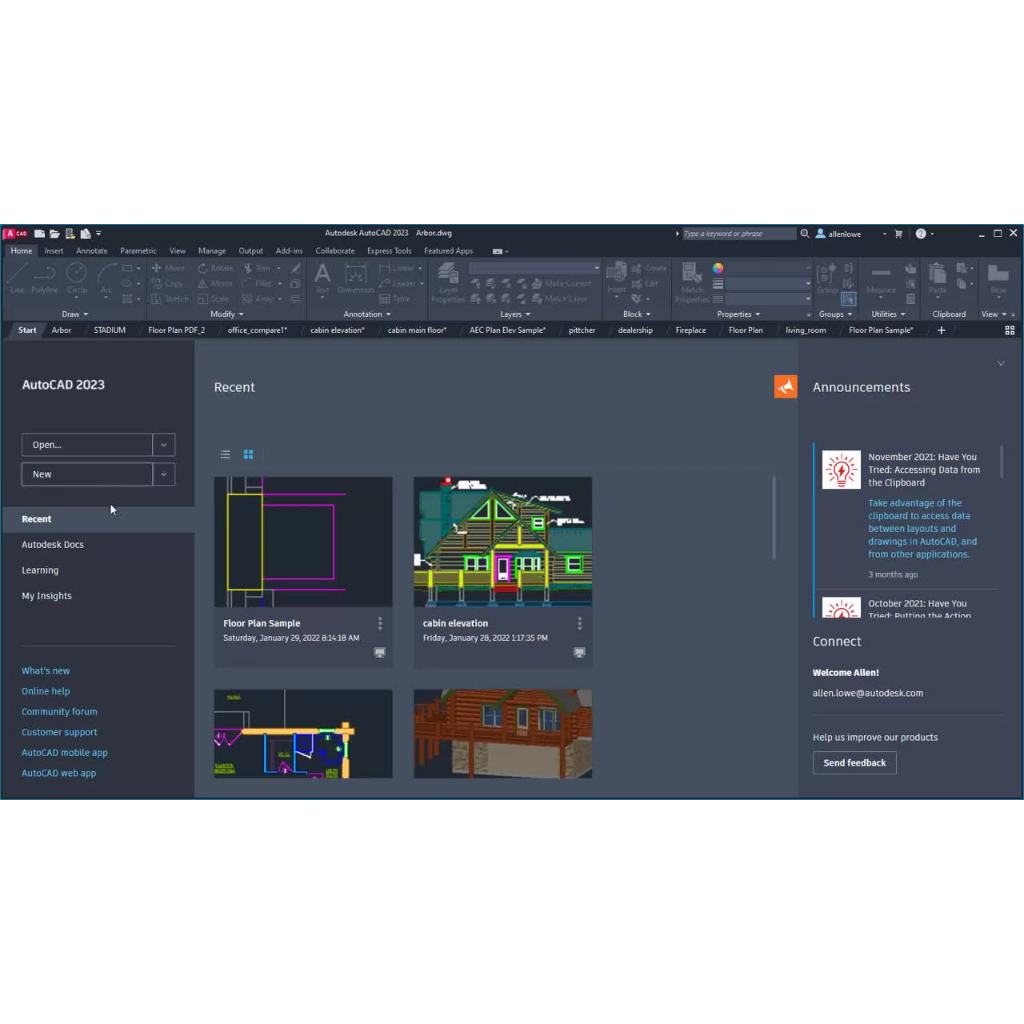This screenshot has height=1024, width=1024.
Task: Open the Insert ribbon tab
Action: pyautogui.click(x=54, y=251)
